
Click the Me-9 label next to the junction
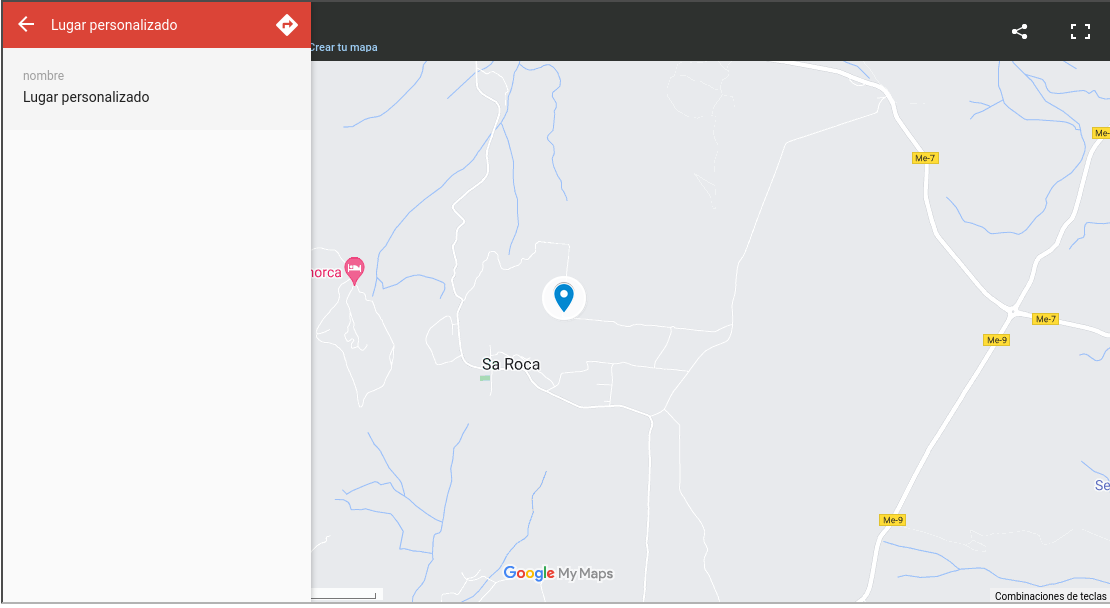click(997, 340)
